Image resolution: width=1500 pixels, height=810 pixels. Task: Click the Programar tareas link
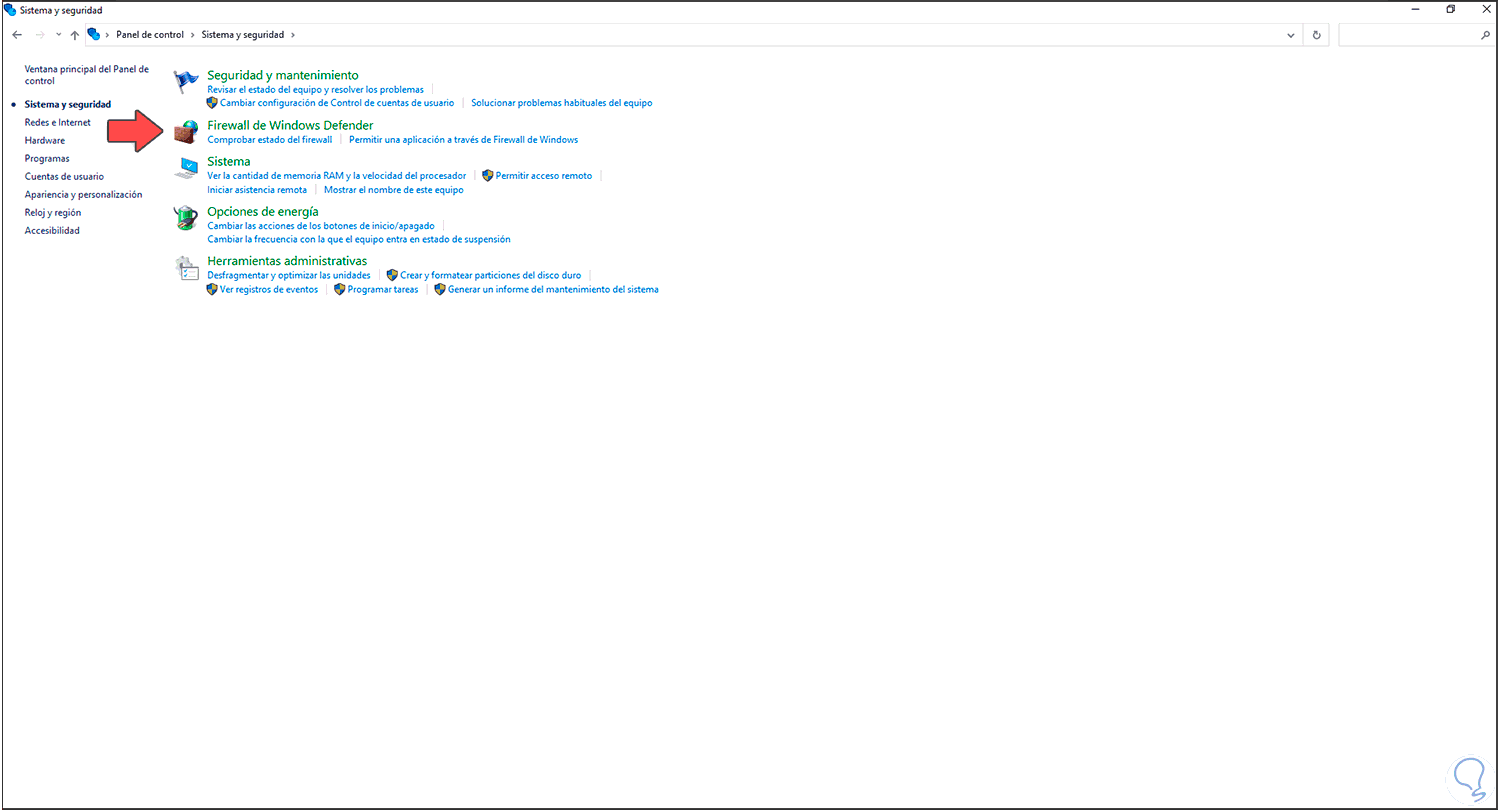pos(383,290)
